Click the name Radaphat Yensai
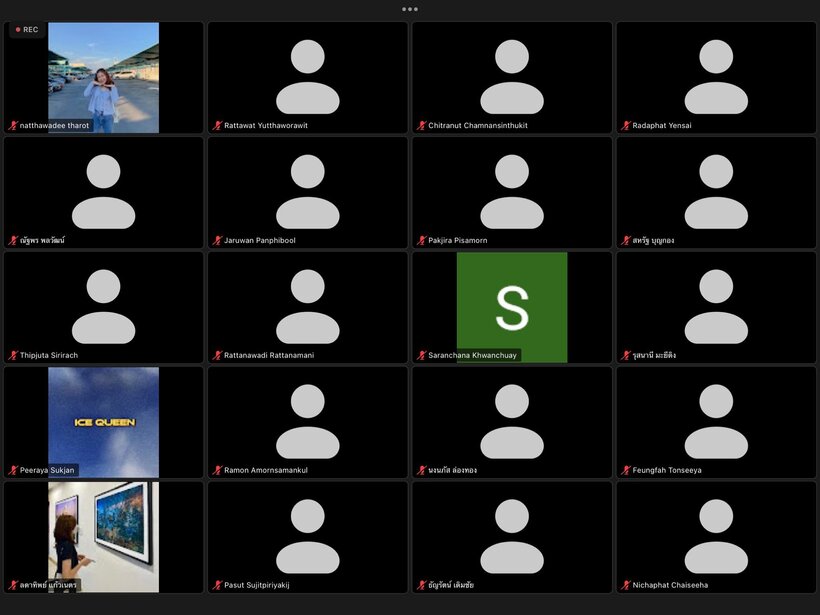 tap(662, 126)
